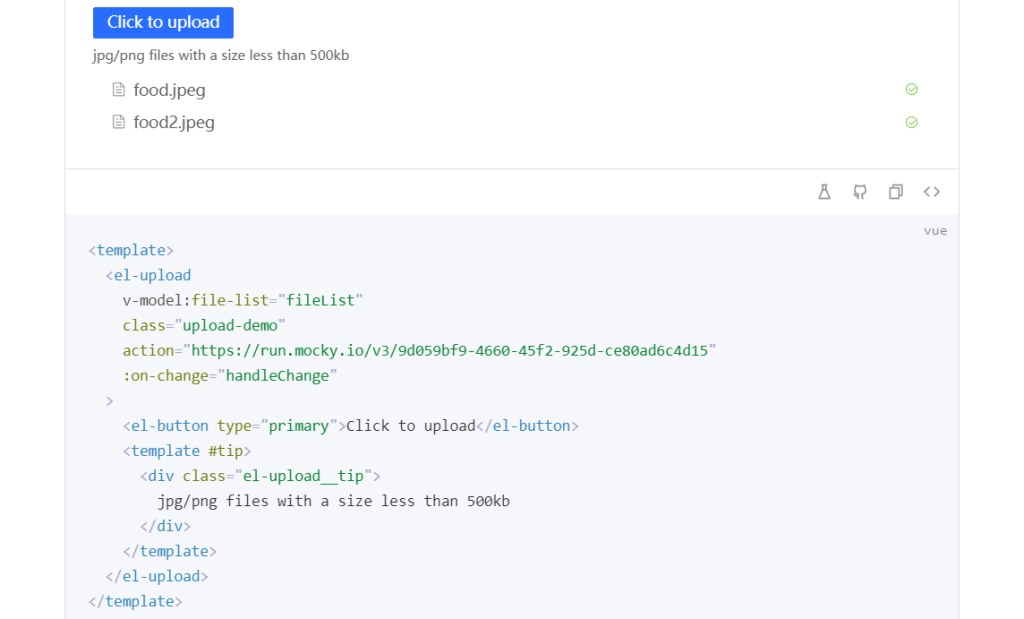
Task: Click the document icon beside food2.jpeg
Action: click(x=119, y=122)
